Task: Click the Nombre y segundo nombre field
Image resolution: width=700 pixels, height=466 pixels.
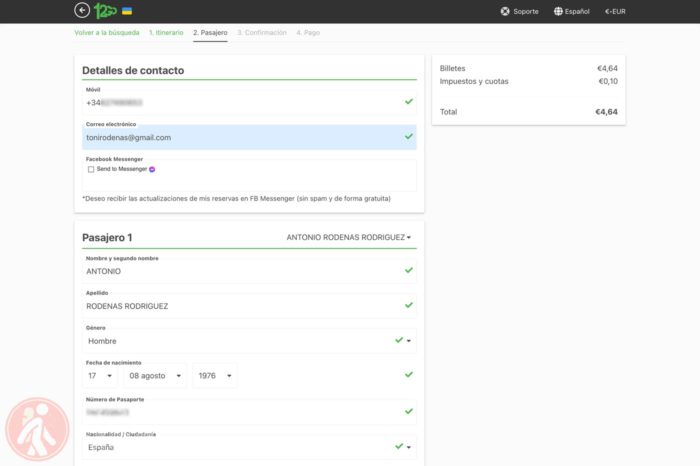Action: 249,271
